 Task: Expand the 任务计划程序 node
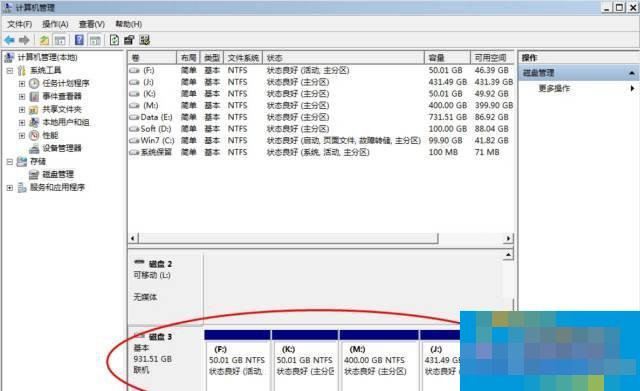[22, 84]
